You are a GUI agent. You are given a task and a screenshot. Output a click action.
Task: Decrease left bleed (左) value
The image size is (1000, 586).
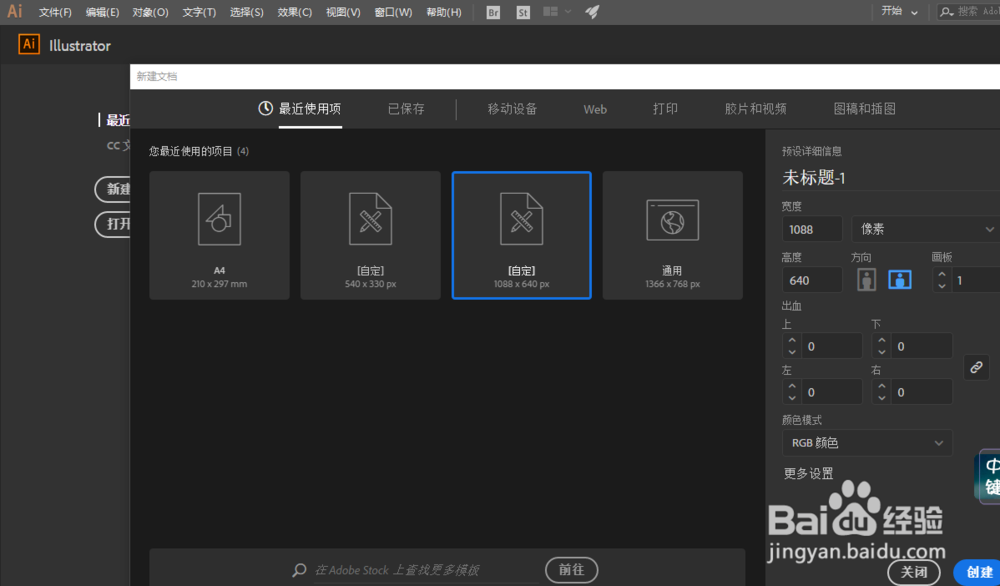pos(792,398)
